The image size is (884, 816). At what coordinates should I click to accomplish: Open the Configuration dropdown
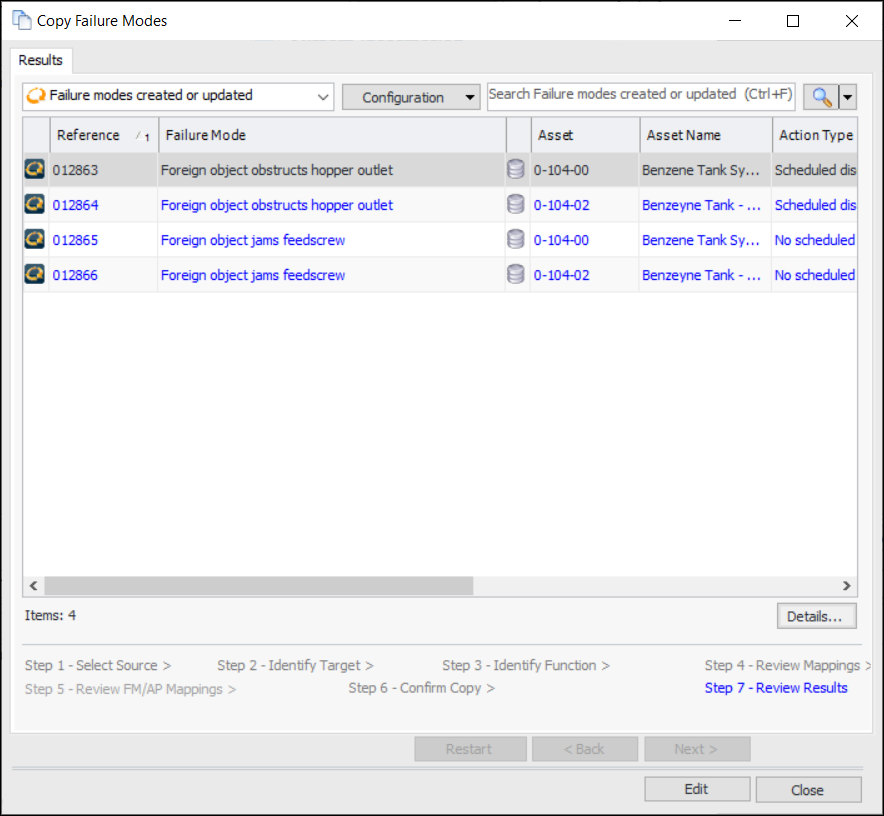pyautogui.click(x=410, y=97)
